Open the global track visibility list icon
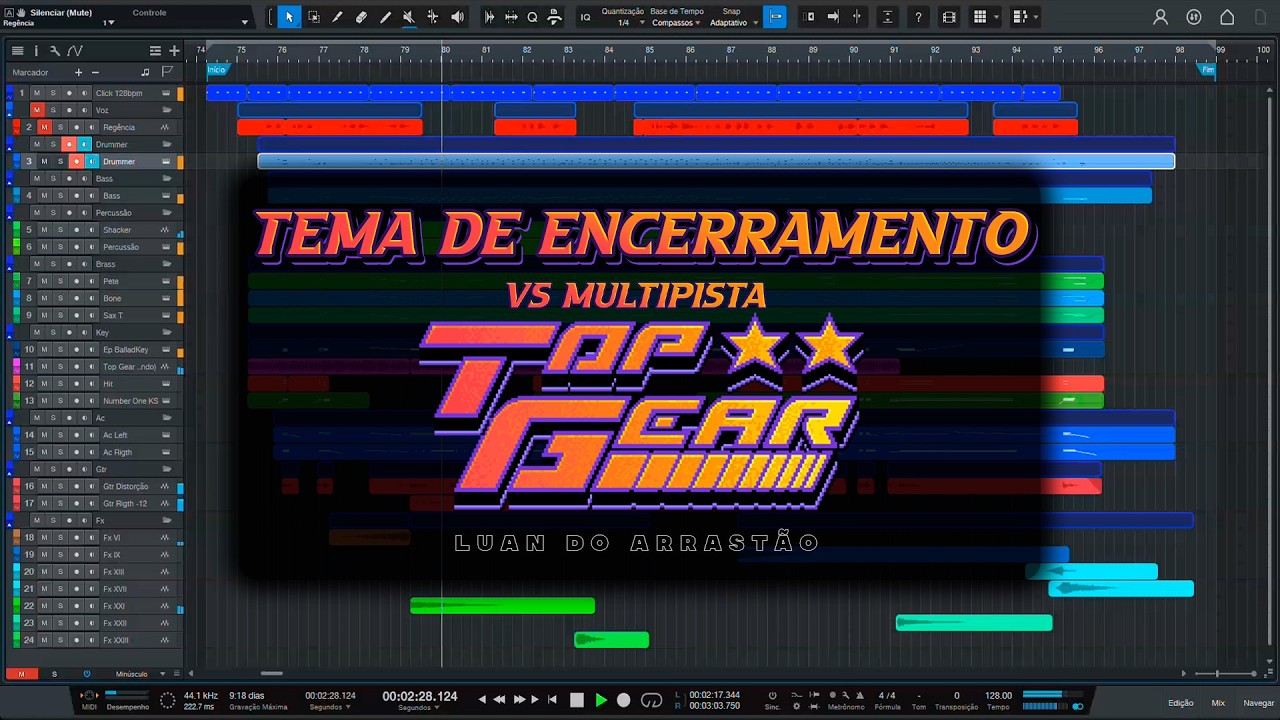The width and height of the screenshot is (1280, 720). coord(155,51)
